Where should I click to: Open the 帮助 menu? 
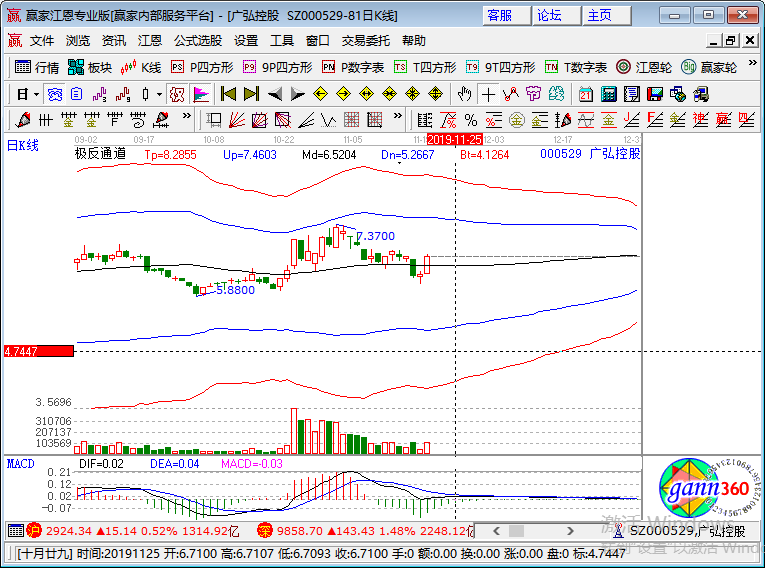[413, 41]
